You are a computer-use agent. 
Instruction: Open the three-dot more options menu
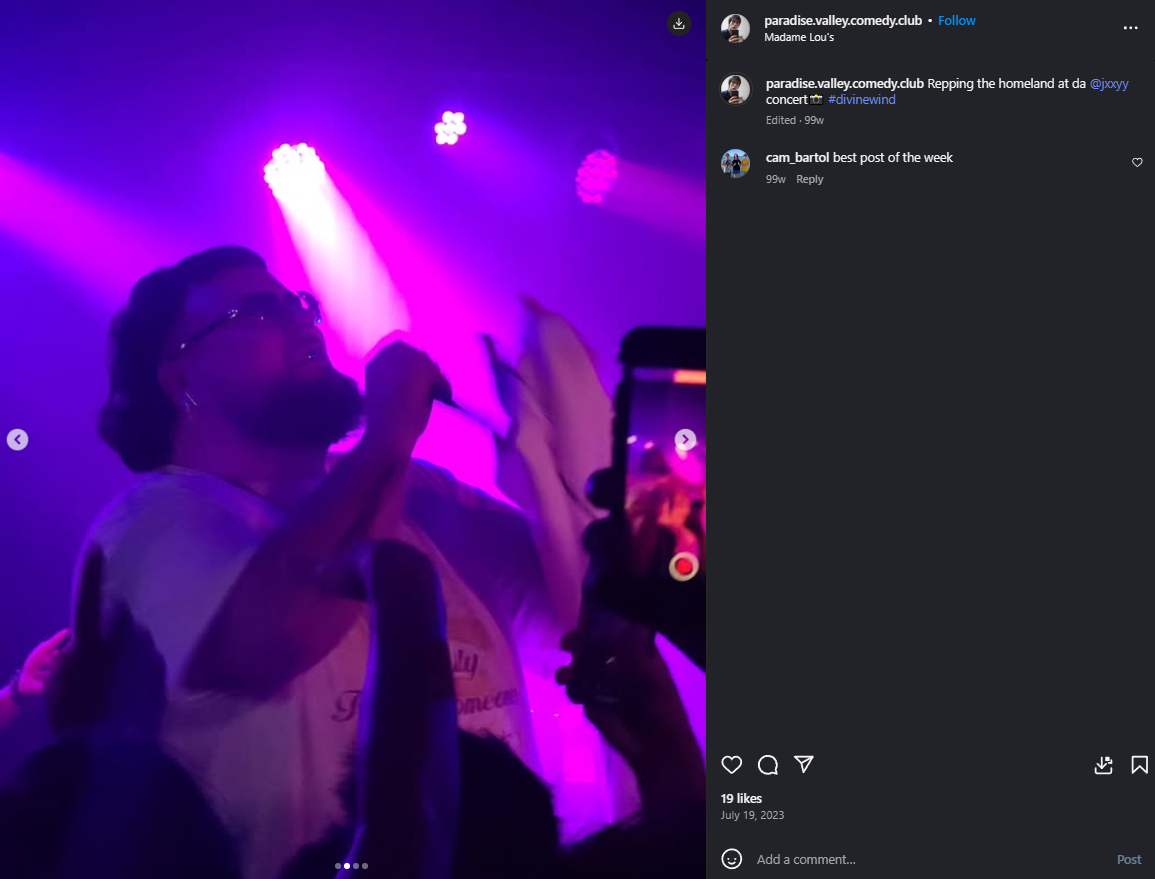[x=1130, y=28]
